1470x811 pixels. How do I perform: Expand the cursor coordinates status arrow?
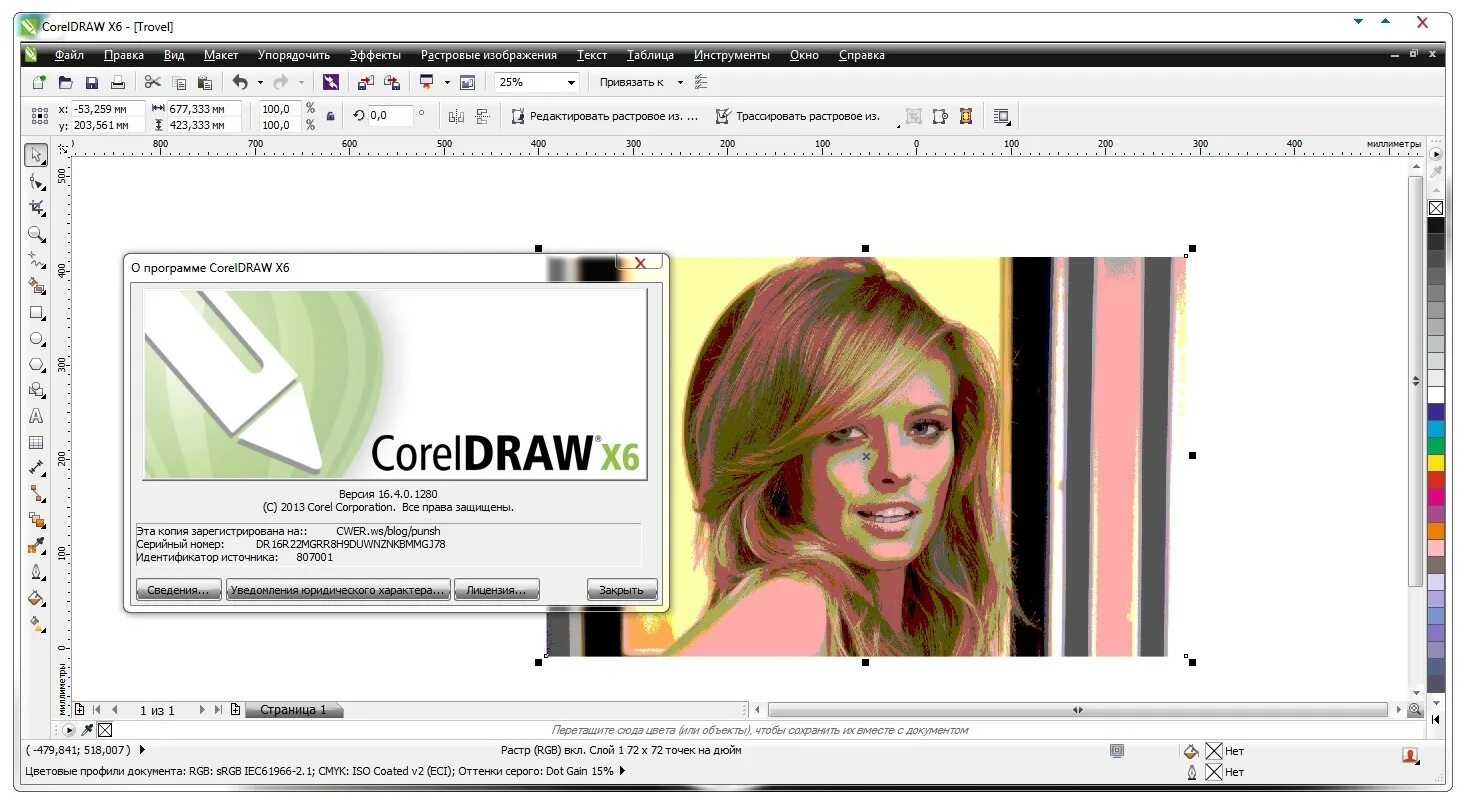[x=141, y=749]
